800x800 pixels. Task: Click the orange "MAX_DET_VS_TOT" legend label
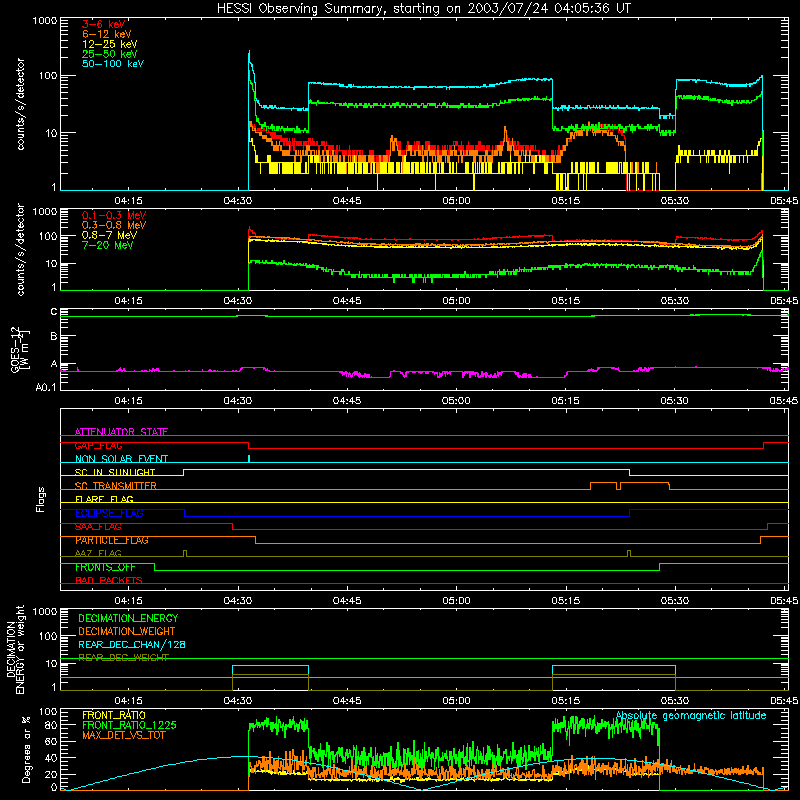click(123, 735)
